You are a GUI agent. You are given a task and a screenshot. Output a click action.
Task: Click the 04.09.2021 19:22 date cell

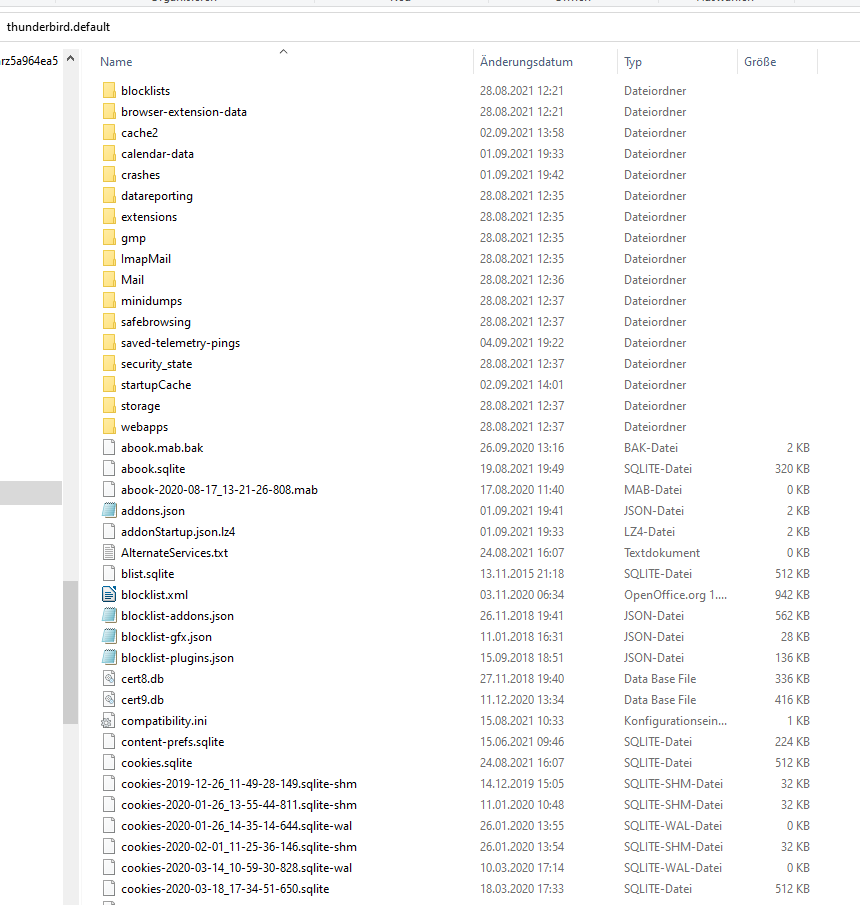[x=522, y=343]
